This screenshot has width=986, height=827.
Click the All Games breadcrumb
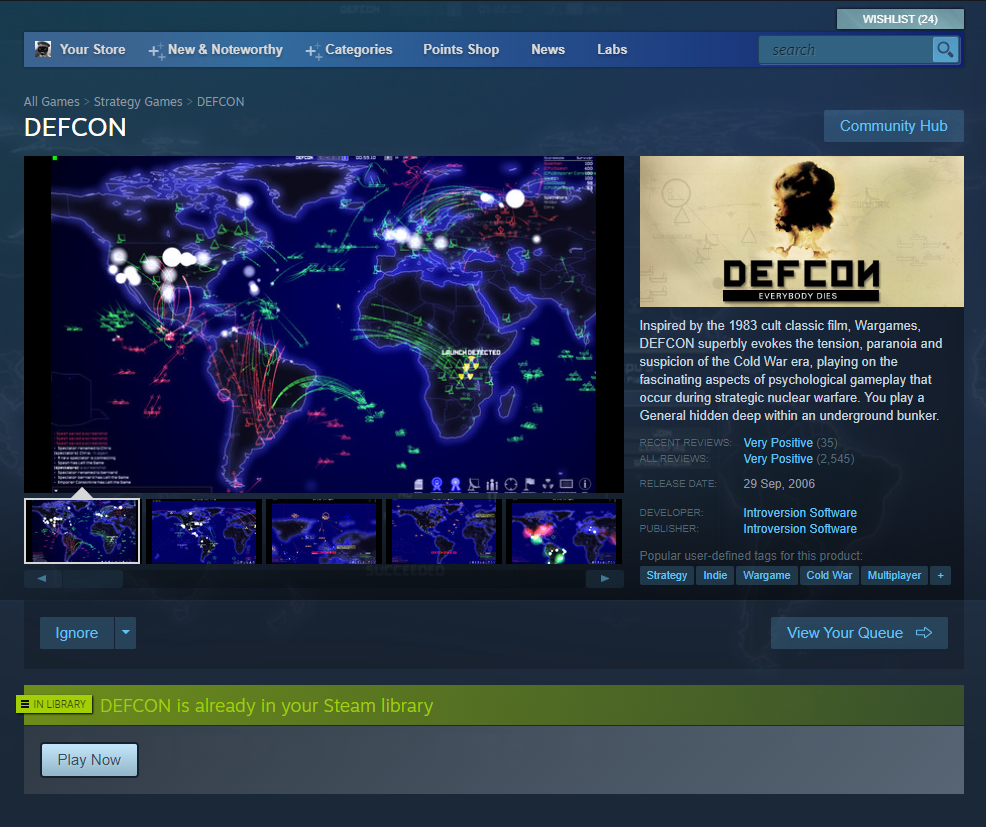(x=52, y=102)
